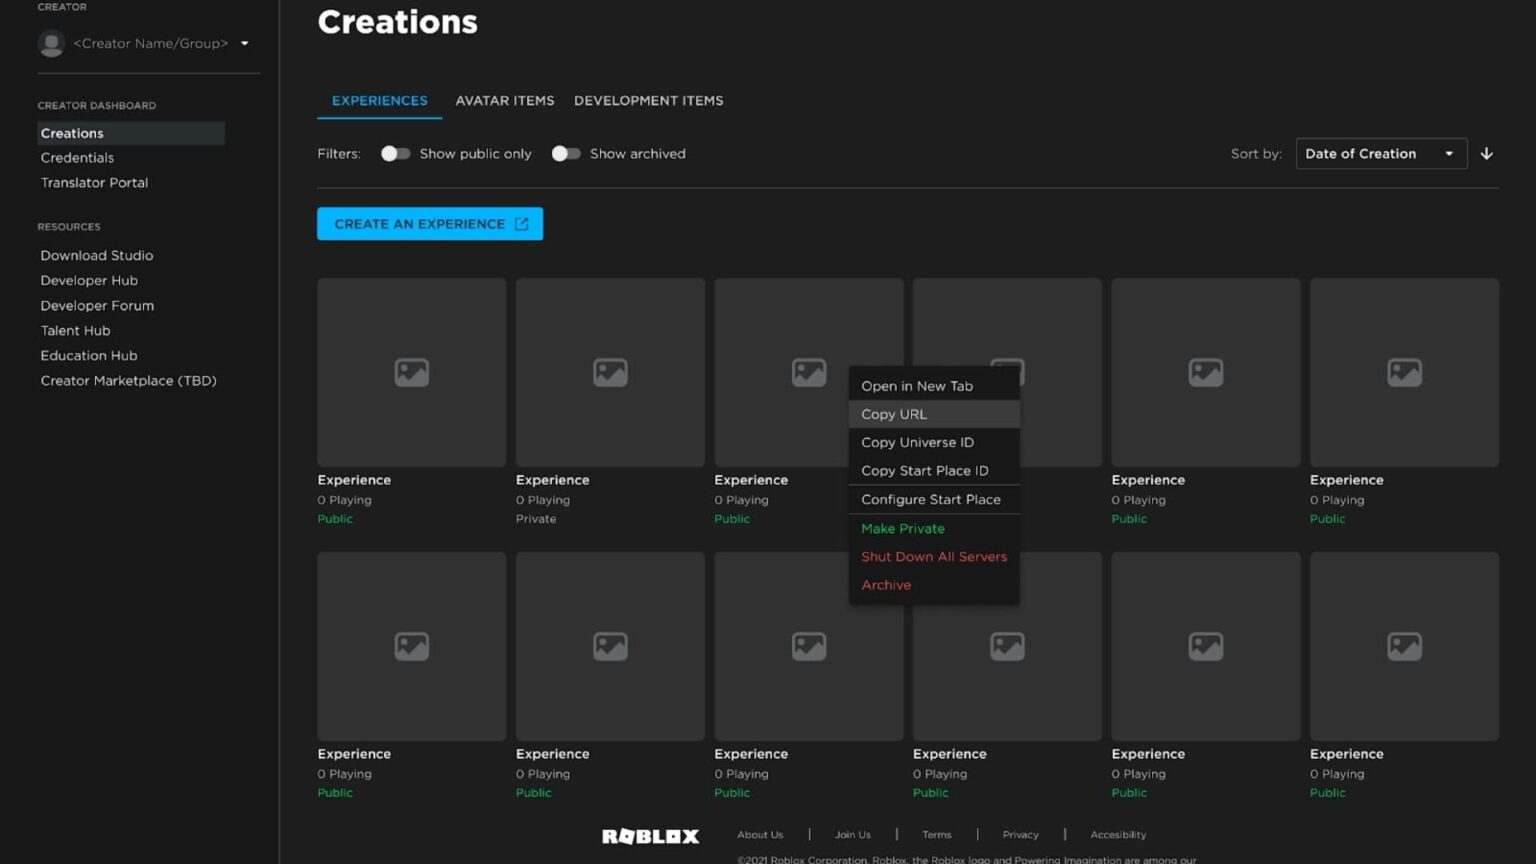Open the DEVELOPMENT ITEMS tab
The height and width of the screenshot is (864, 1536).
(x=648, y=100)
